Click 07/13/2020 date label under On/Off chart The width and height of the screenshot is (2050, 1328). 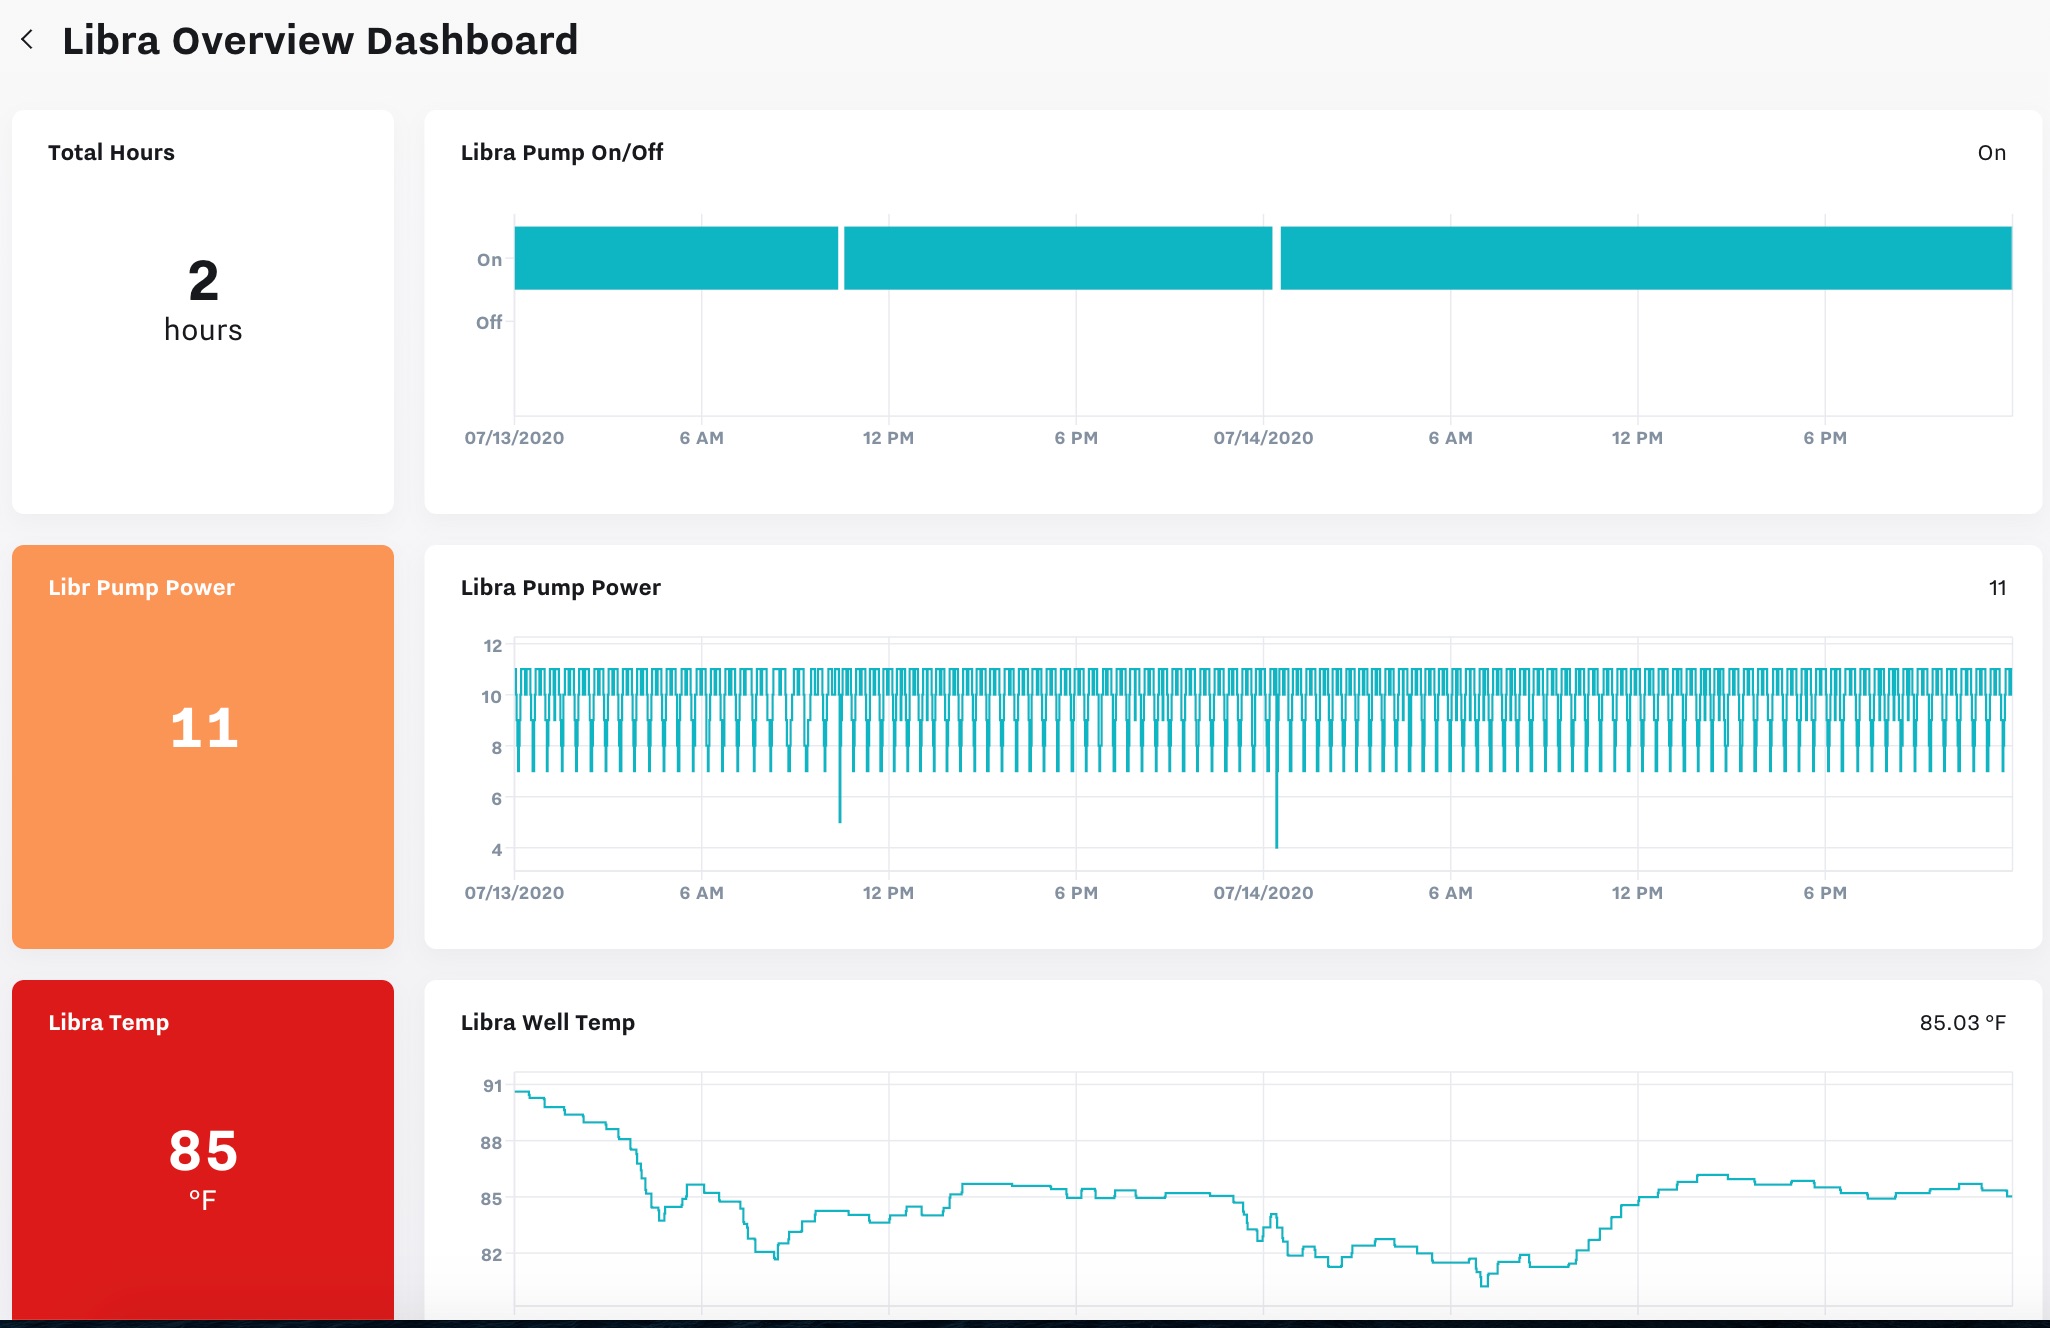click(514, 438)
